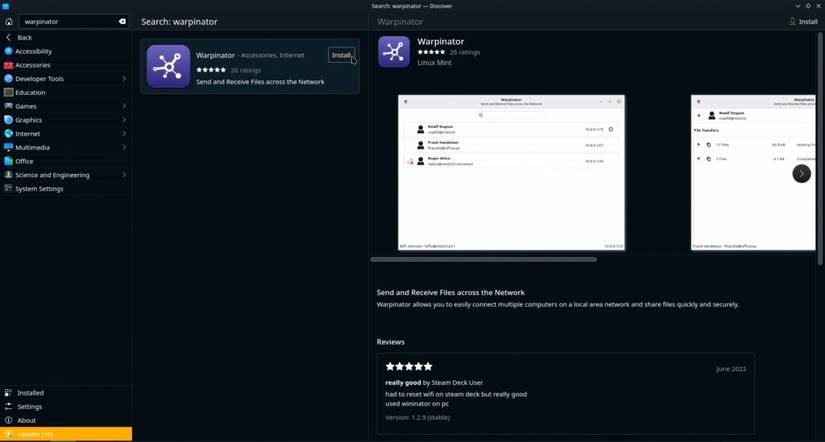This screenshot has height=442, width=825.
Task: Open the Office category
Action: [24, 161]
